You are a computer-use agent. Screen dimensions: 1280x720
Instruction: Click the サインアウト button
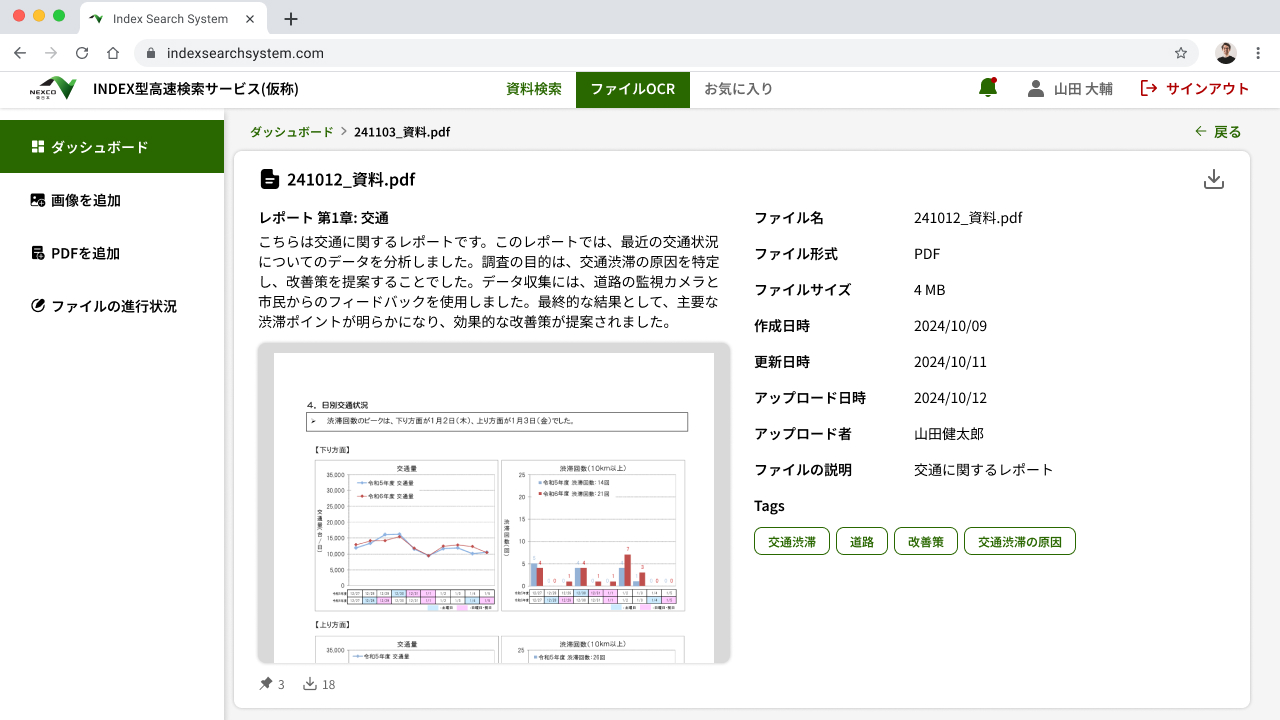tap(1195, 89)
